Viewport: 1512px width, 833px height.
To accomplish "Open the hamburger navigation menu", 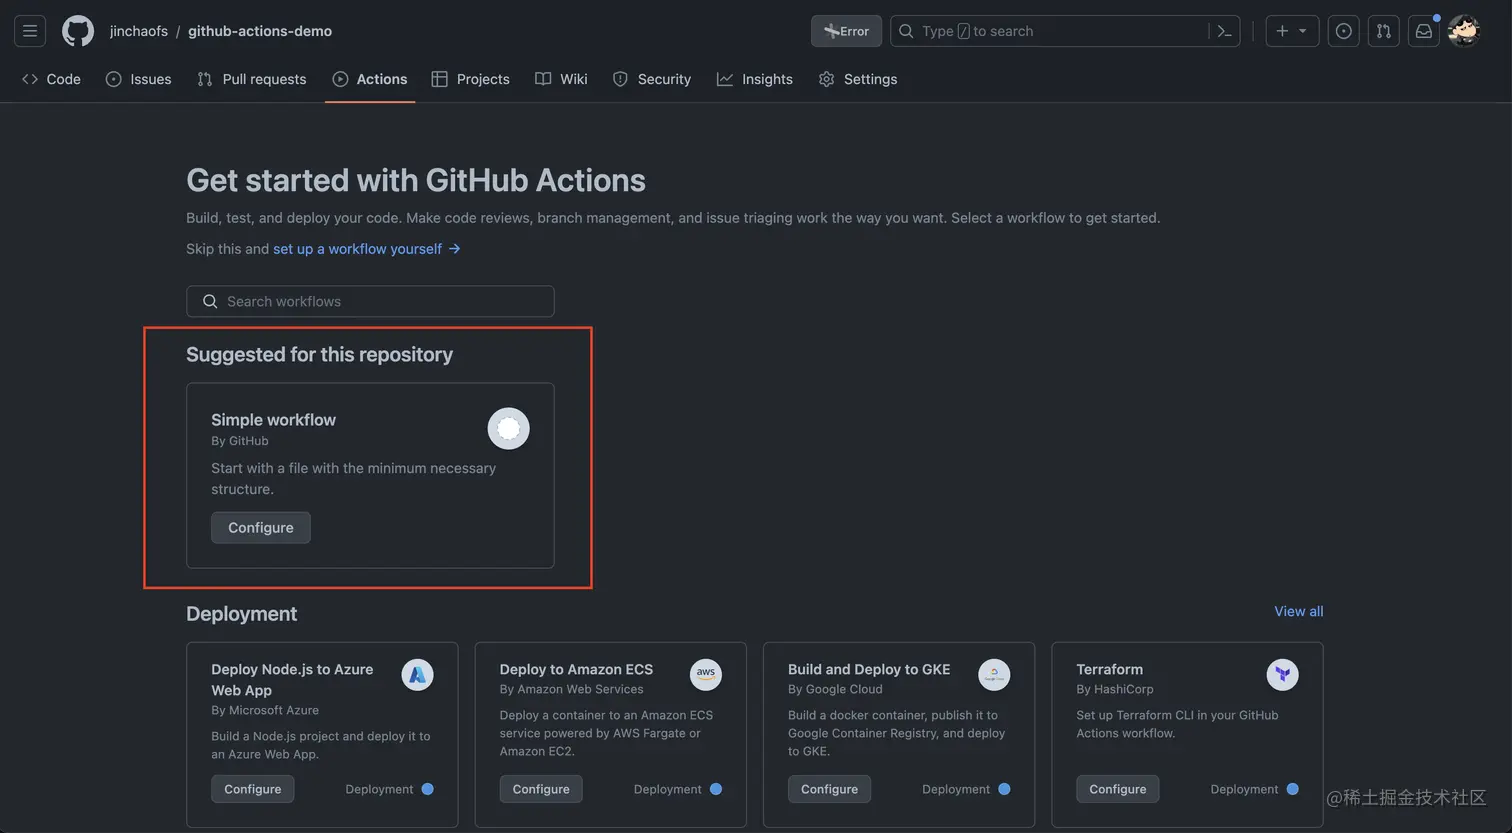I will point(30,31).
